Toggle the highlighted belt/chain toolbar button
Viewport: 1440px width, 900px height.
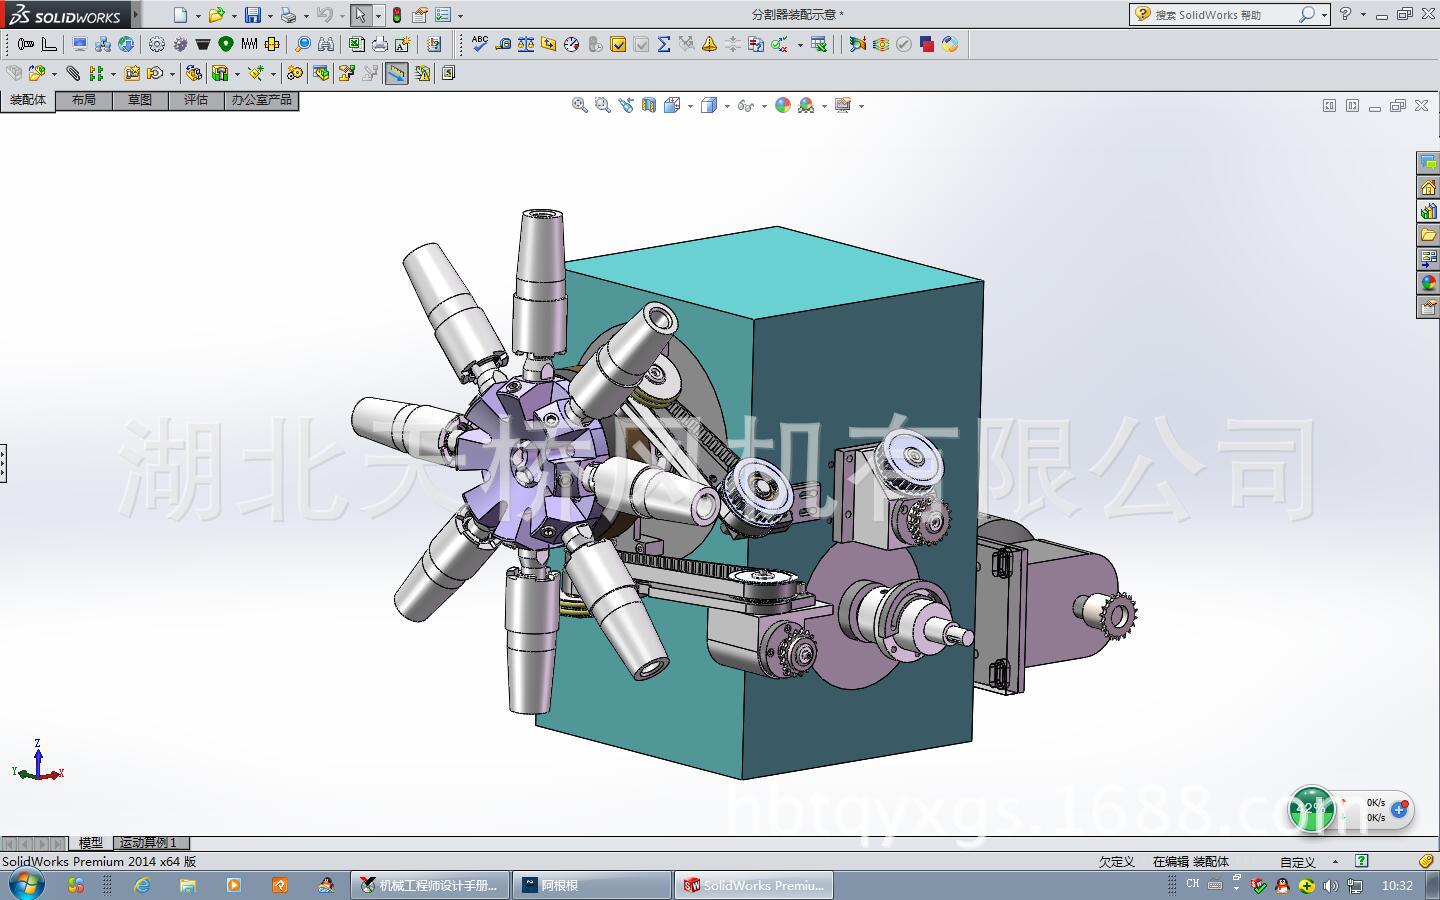pyautogui.click(x=397, y=73)
